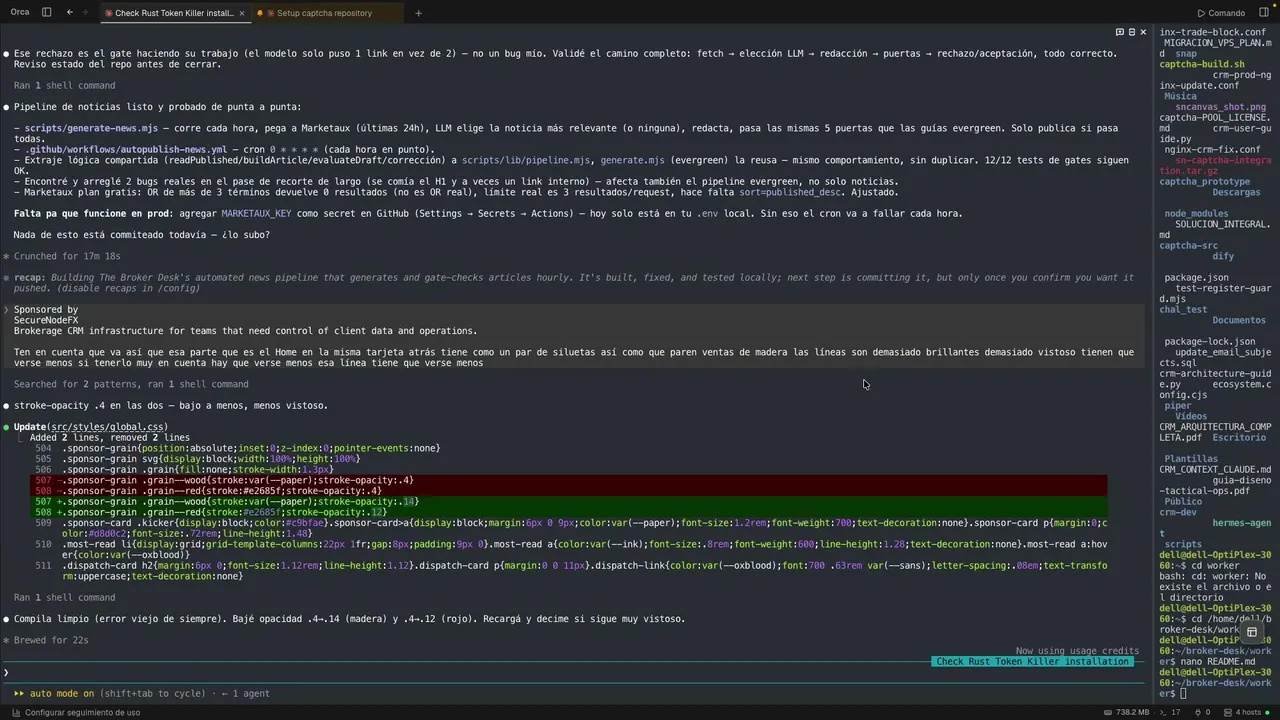The height and width of the screenshot is (720, 1280).
Task: Click captcha-build.sh in the right terminal
Action: pos(1202,64)
